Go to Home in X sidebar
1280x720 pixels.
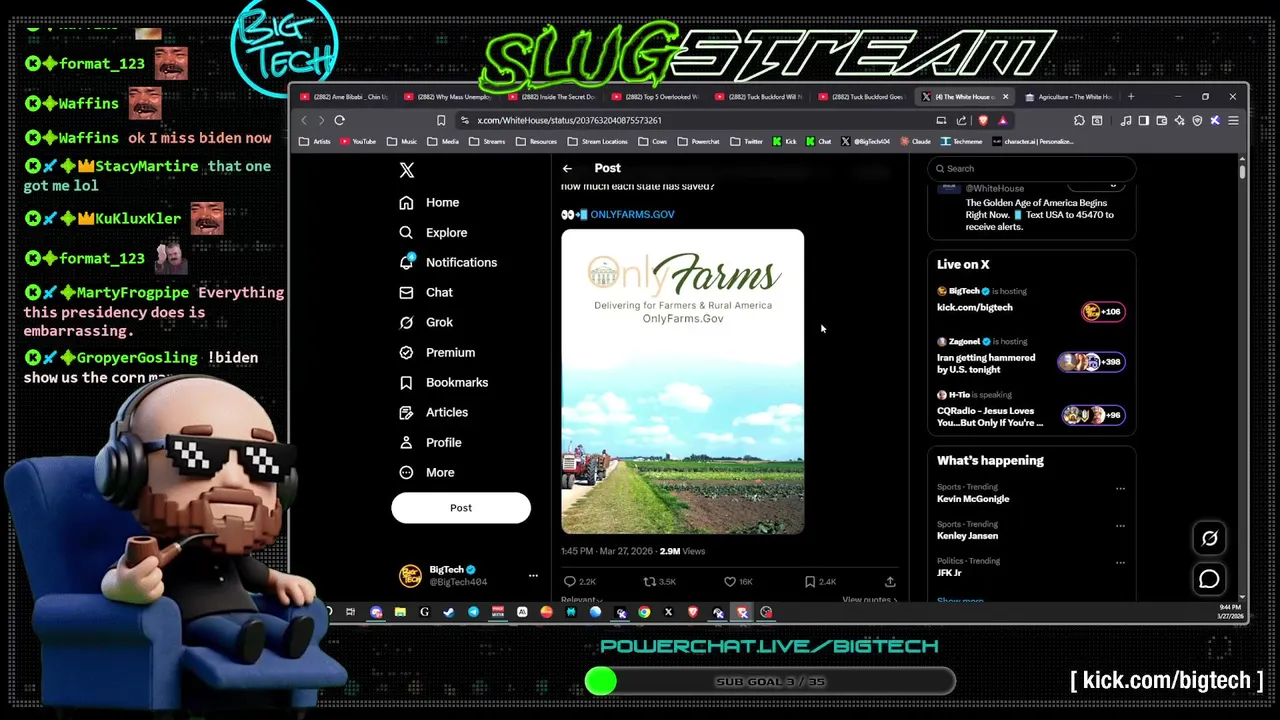[429, 203]
